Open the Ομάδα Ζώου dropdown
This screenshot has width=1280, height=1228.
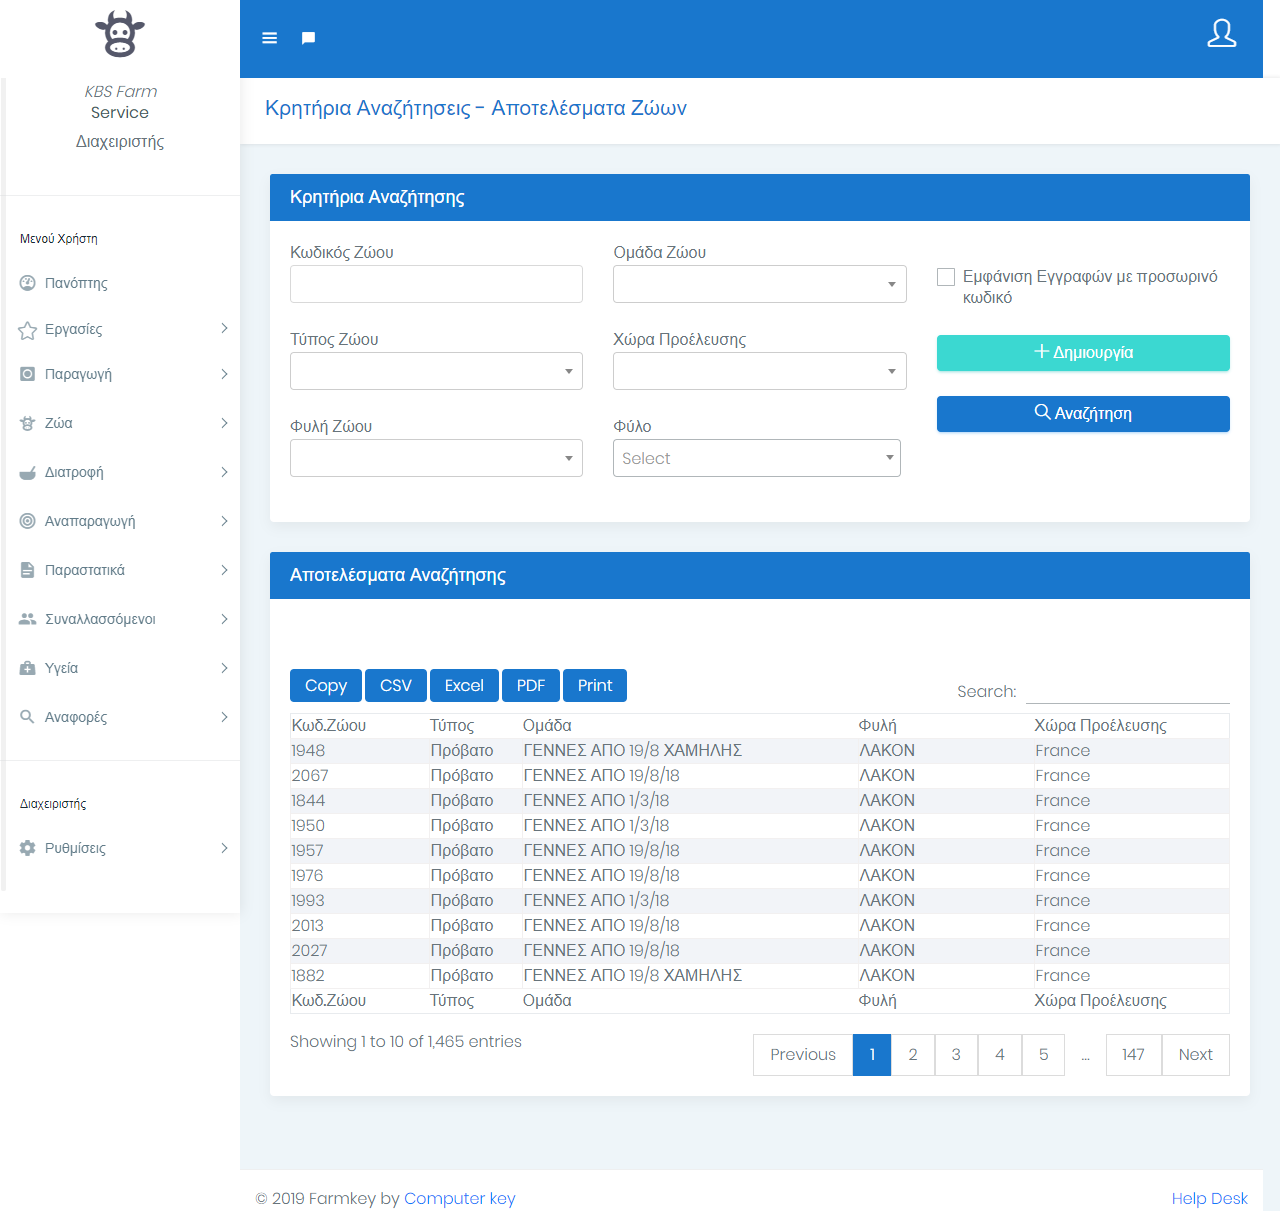759,284
